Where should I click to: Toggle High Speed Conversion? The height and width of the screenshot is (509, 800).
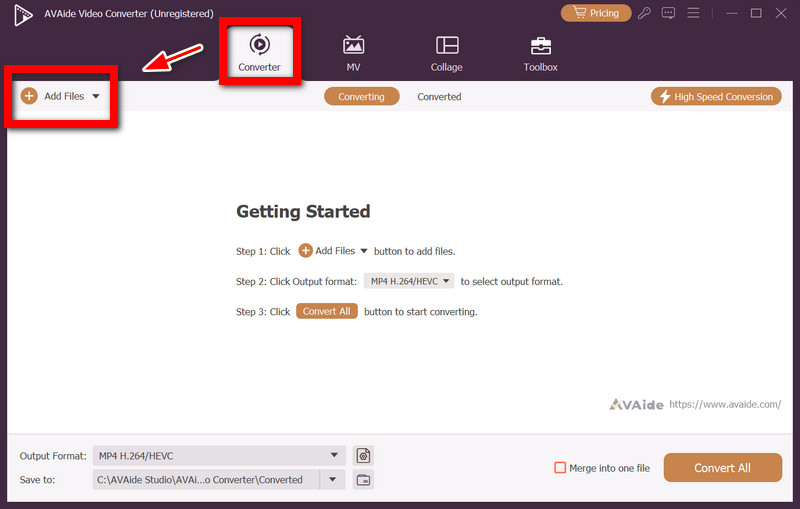[716, 96]
